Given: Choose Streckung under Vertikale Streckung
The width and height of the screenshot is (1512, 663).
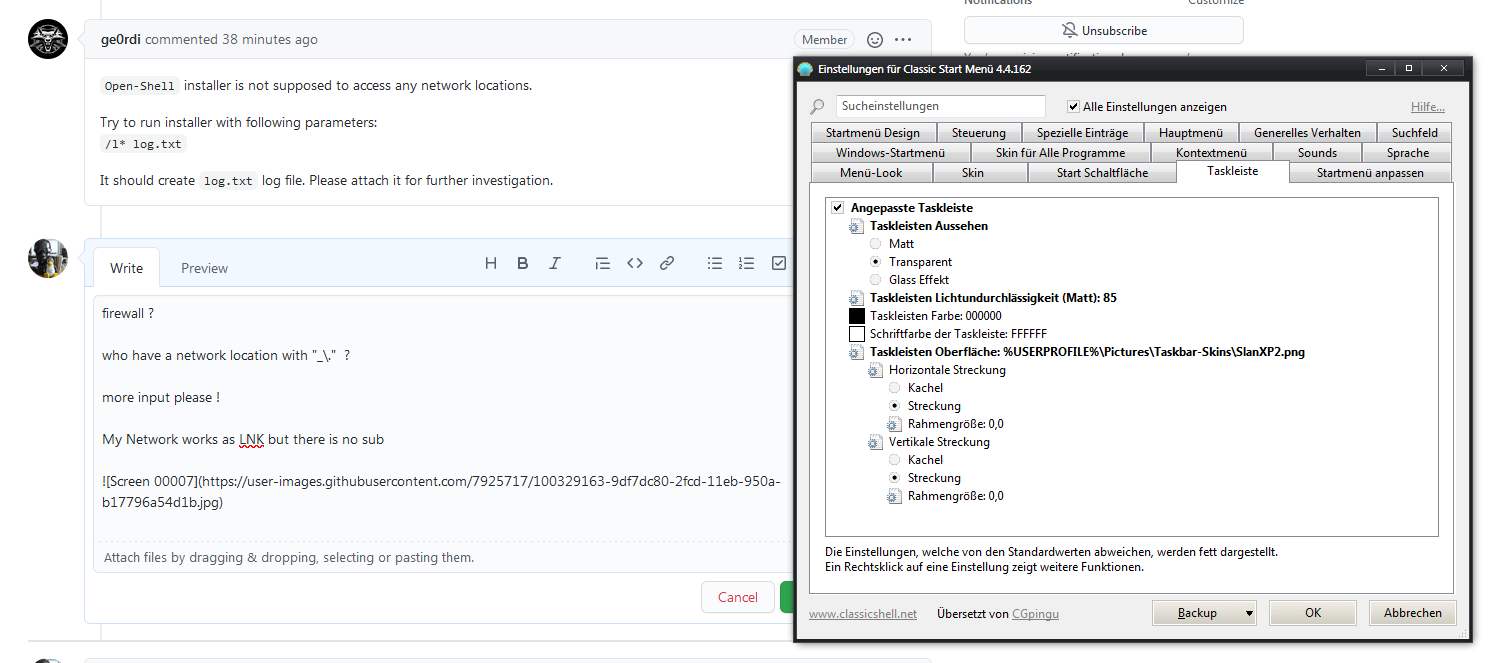Looking at the screenshot, I should pos(895,478).
